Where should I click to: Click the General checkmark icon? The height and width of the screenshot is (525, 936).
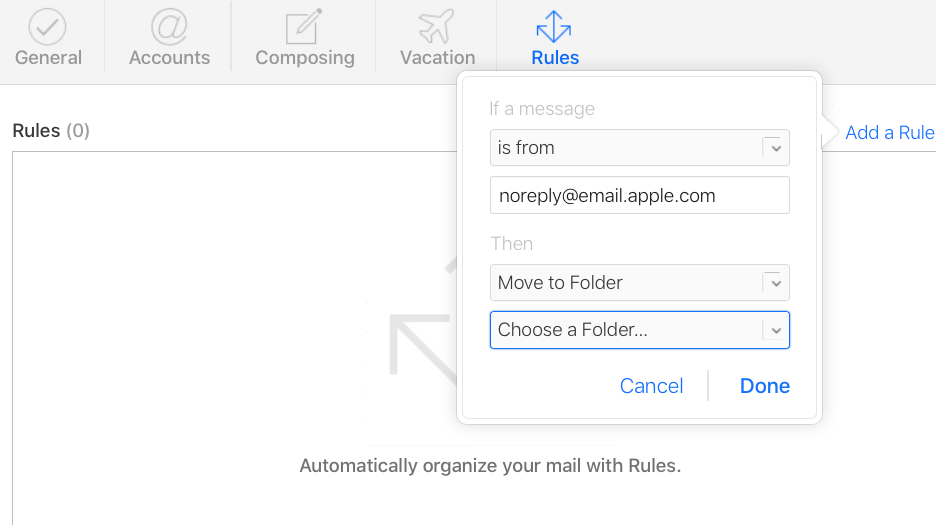click(48, 26)
